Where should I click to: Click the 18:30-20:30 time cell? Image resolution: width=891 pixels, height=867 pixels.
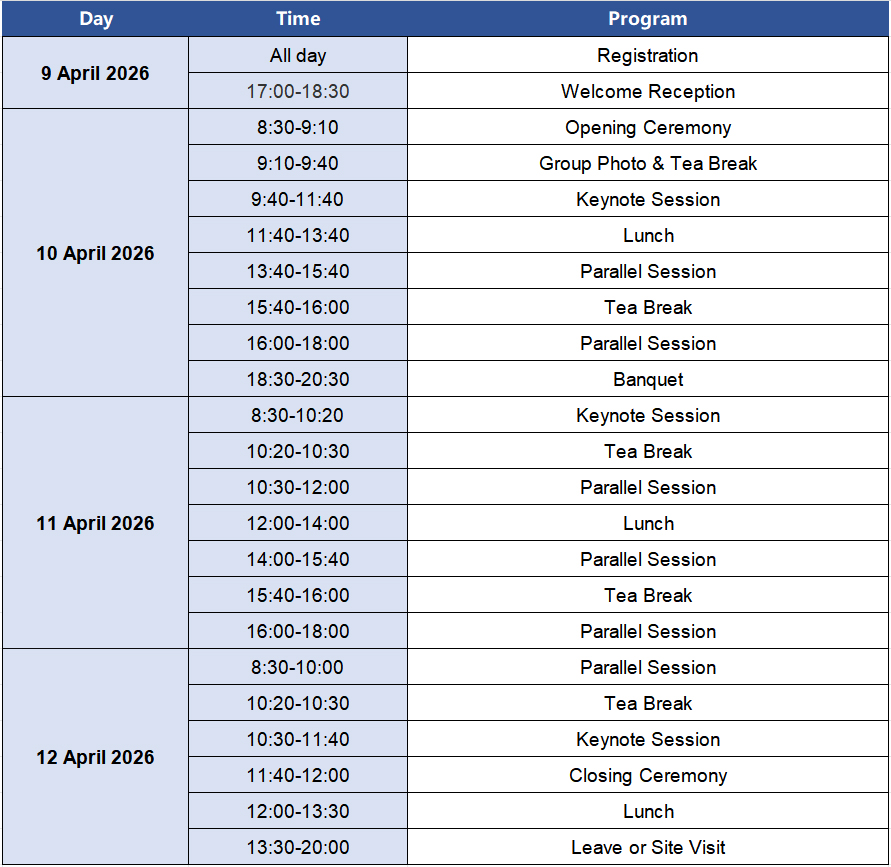(x=298, y=379)
